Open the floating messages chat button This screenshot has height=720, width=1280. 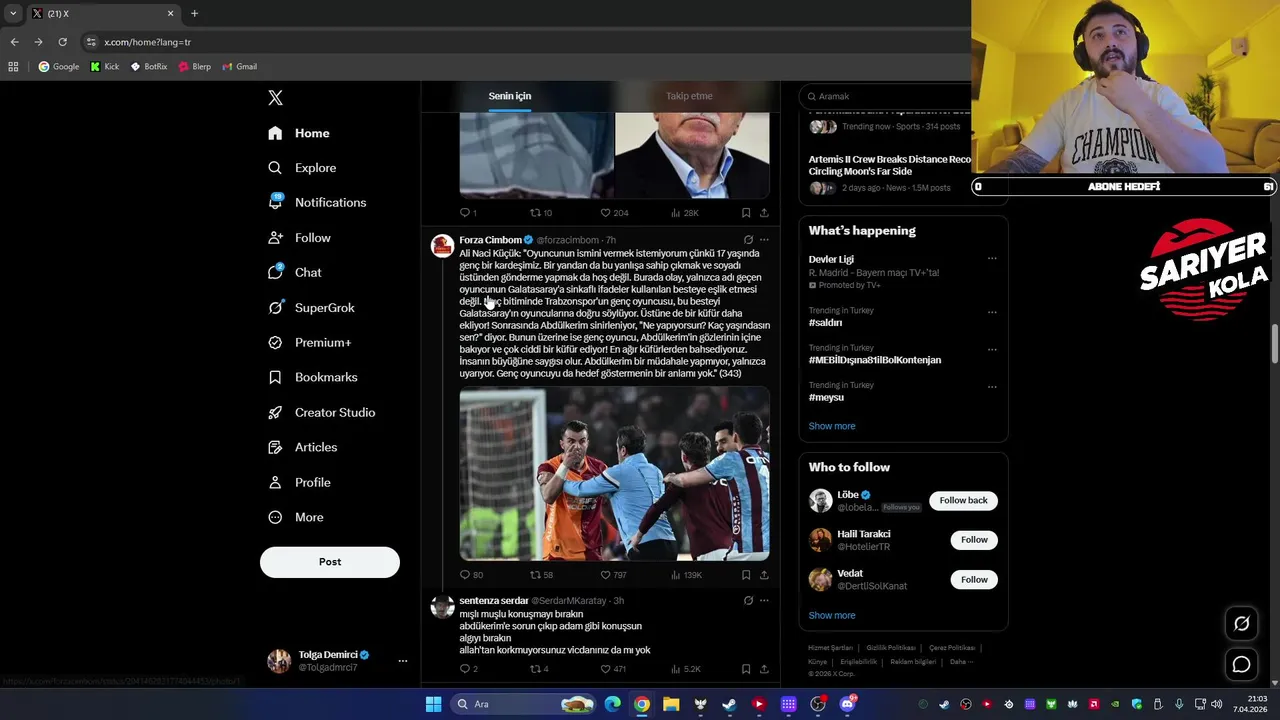point(1241,664)
